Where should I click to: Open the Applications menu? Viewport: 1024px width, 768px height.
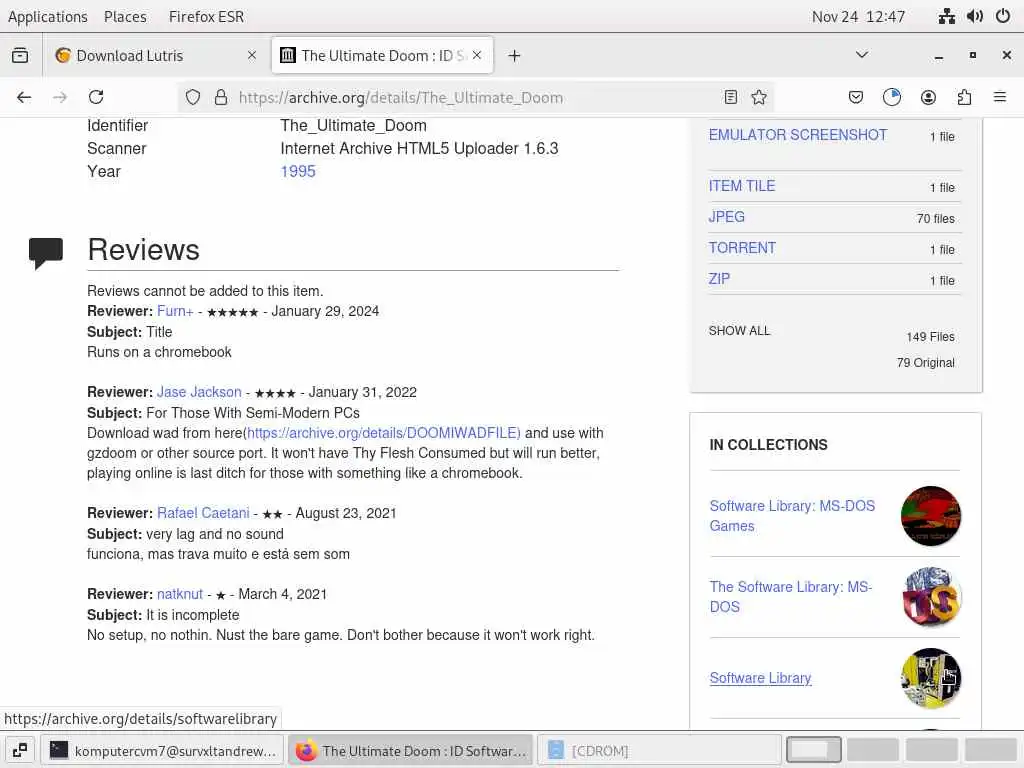tap(48, 16)
